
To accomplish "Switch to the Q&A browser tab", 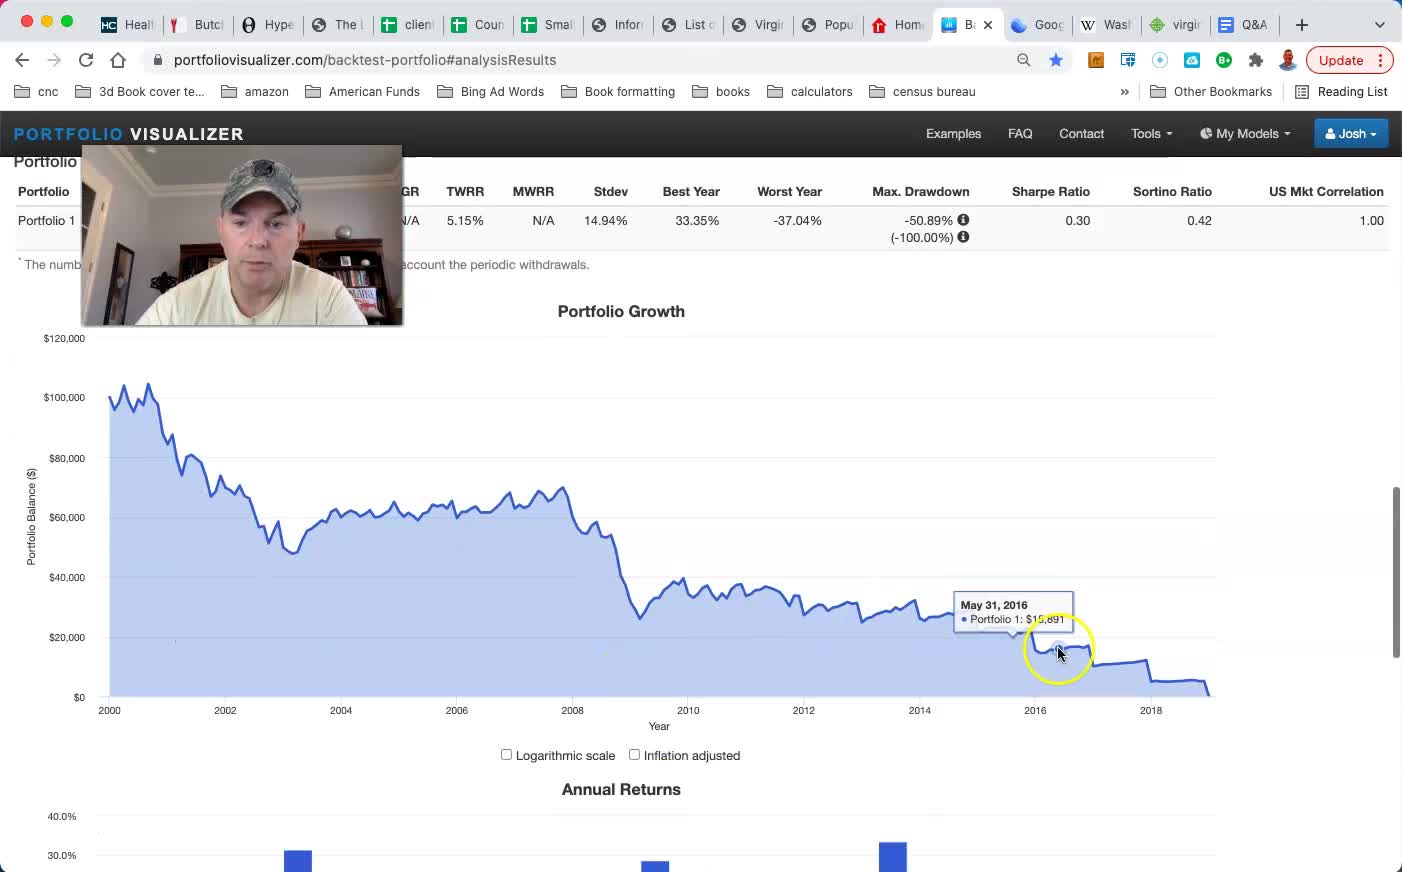I will point(1243,25).
